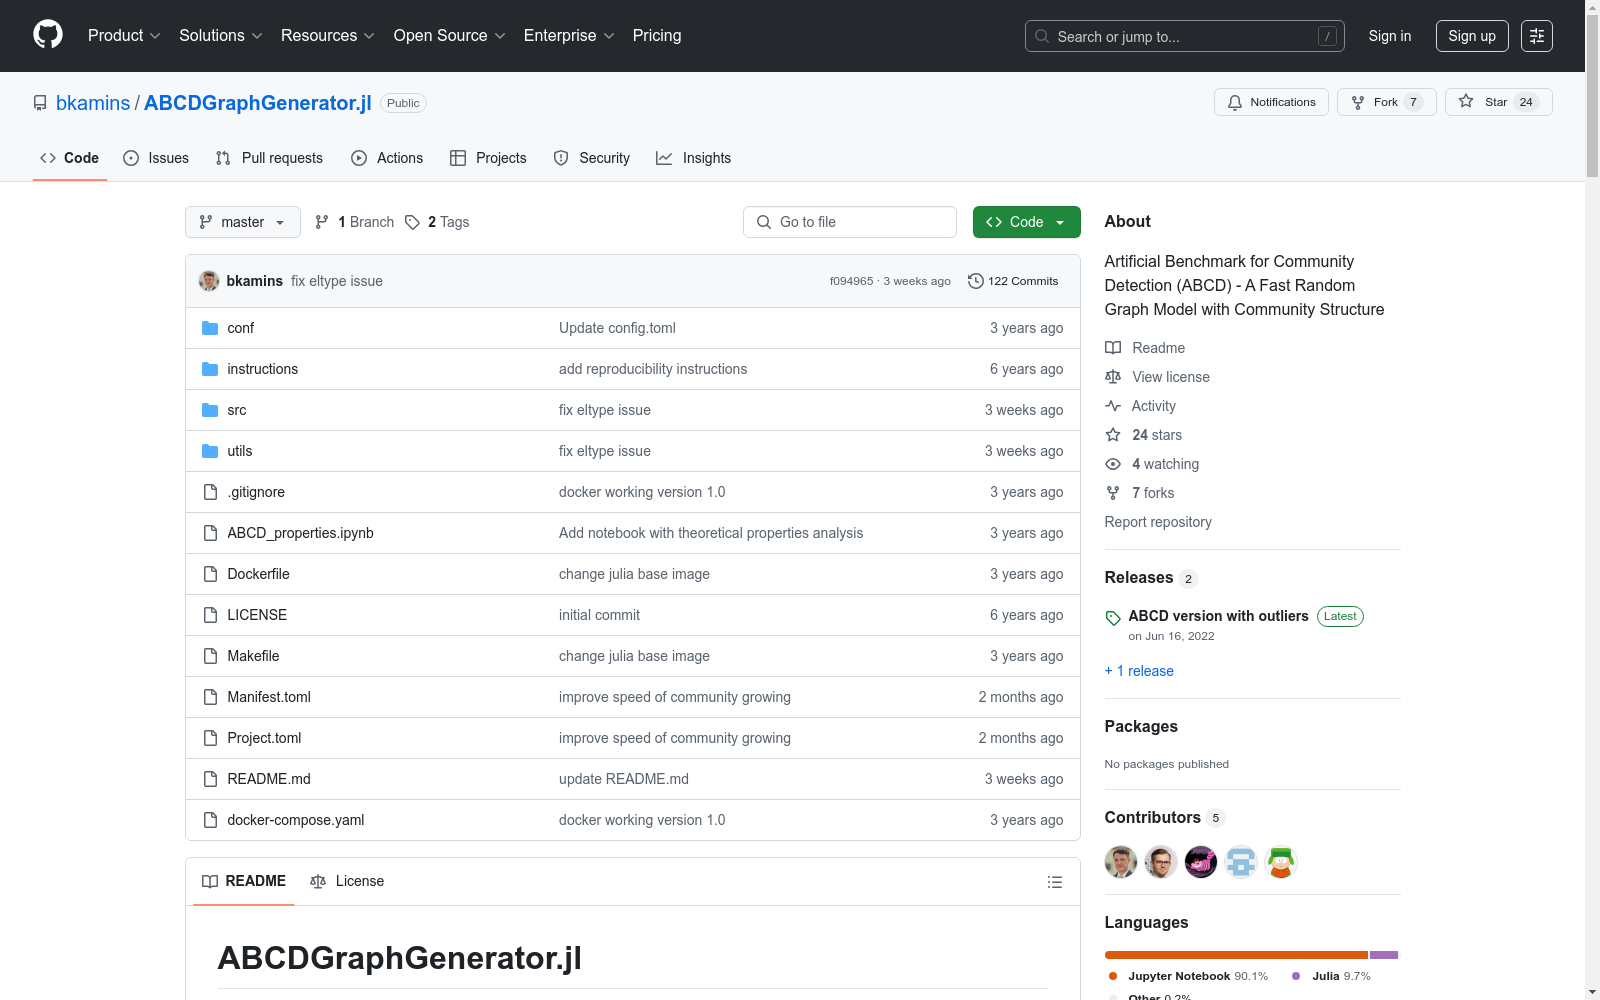
Task: Click the Sign up button
Action: click(x=1472, y=36)
